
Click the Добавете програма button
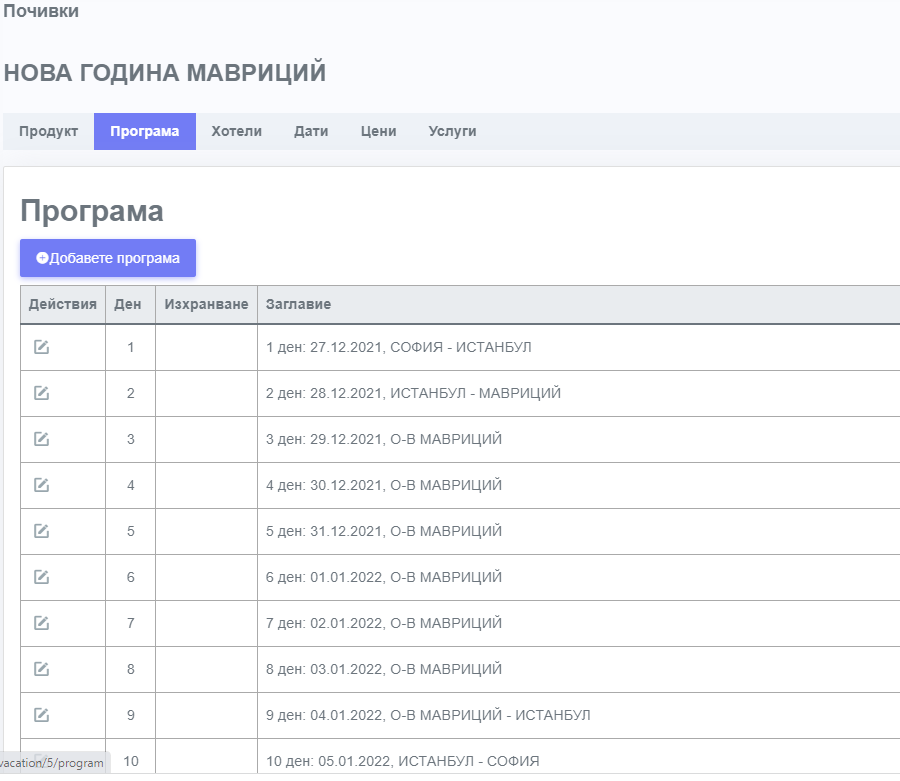click(108, 258)
